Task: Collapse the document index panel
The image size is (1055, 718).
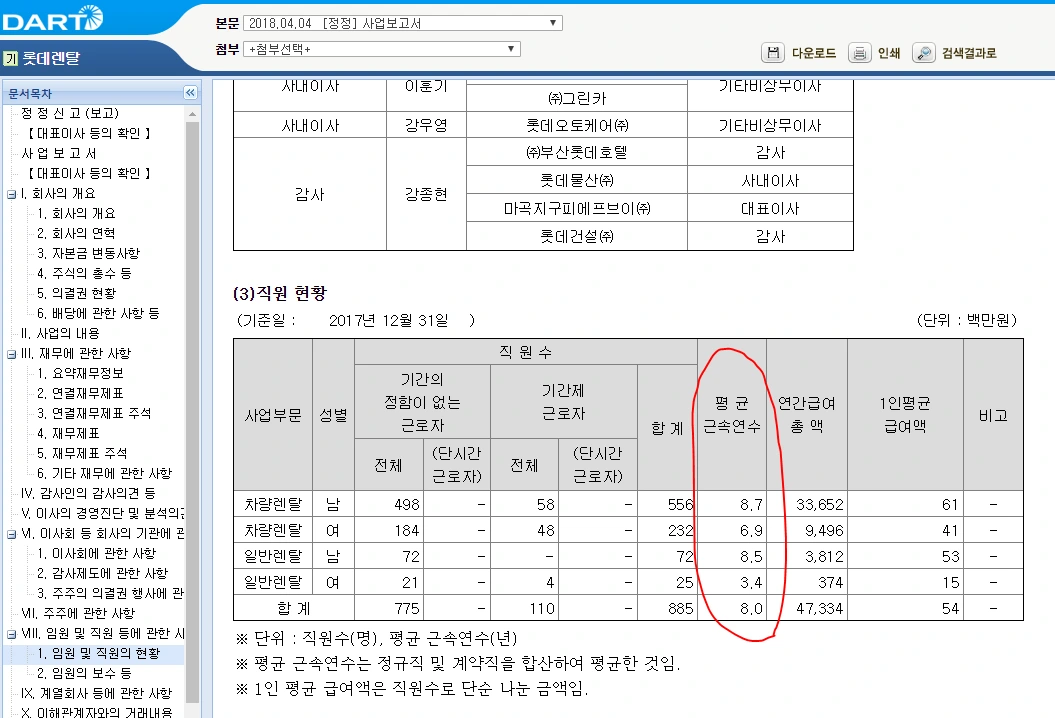Action: click(190, 93)
